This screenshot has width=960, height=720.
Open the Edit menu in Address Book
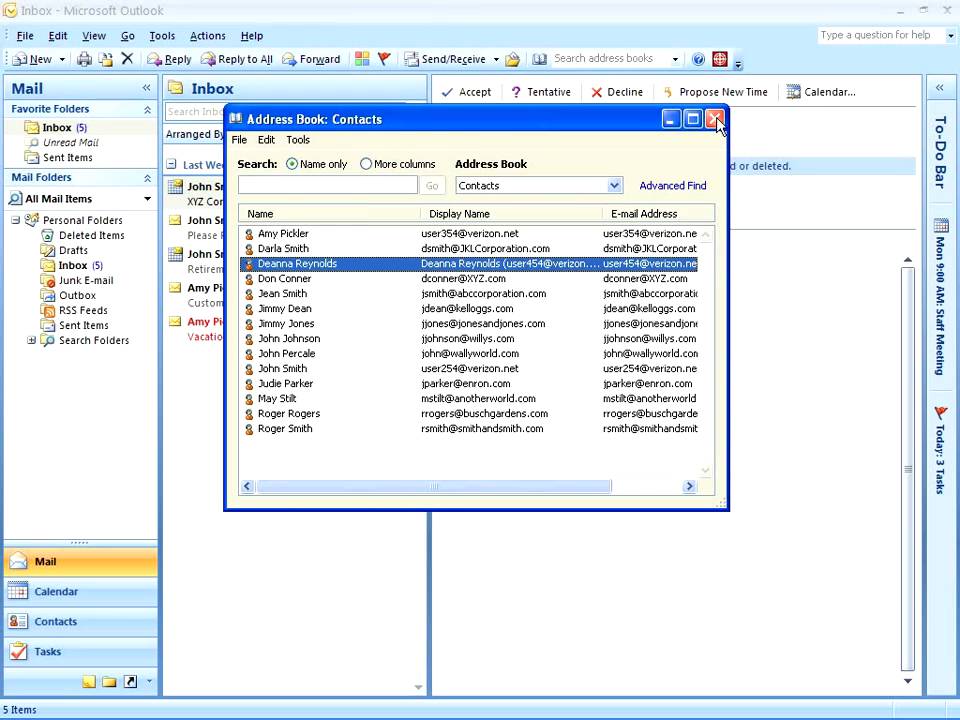pos(266,140)
